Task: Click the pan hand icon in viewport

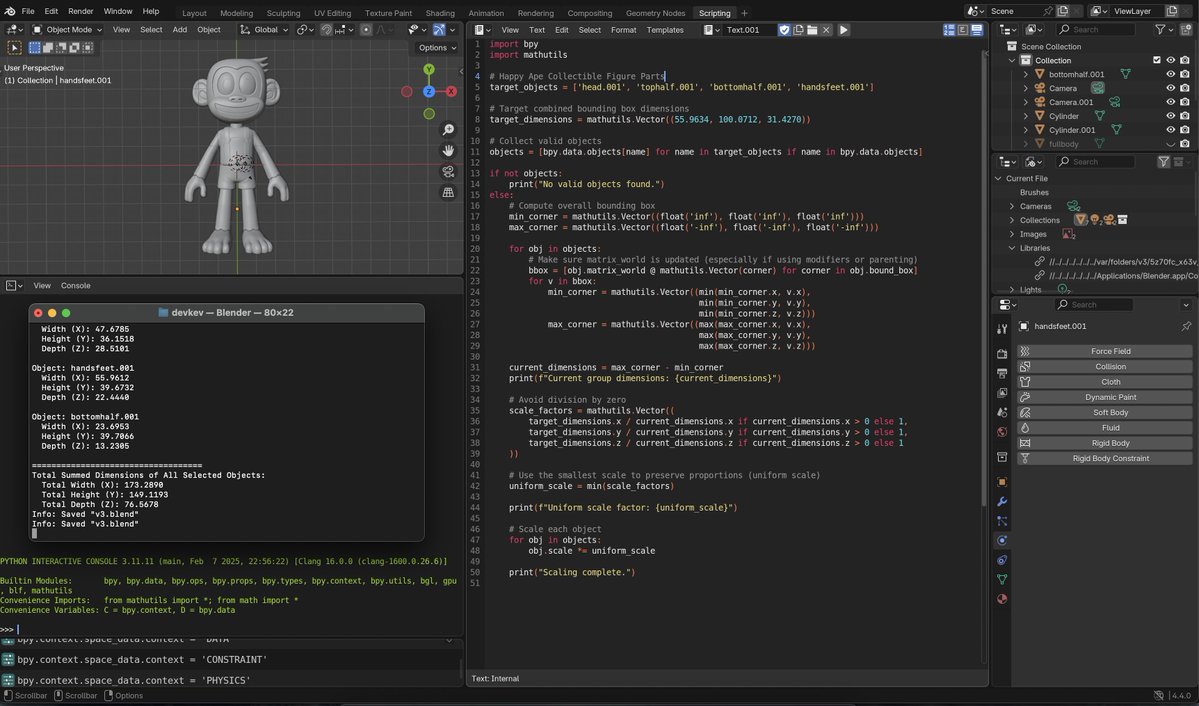Action: click(x=448, y=151)
